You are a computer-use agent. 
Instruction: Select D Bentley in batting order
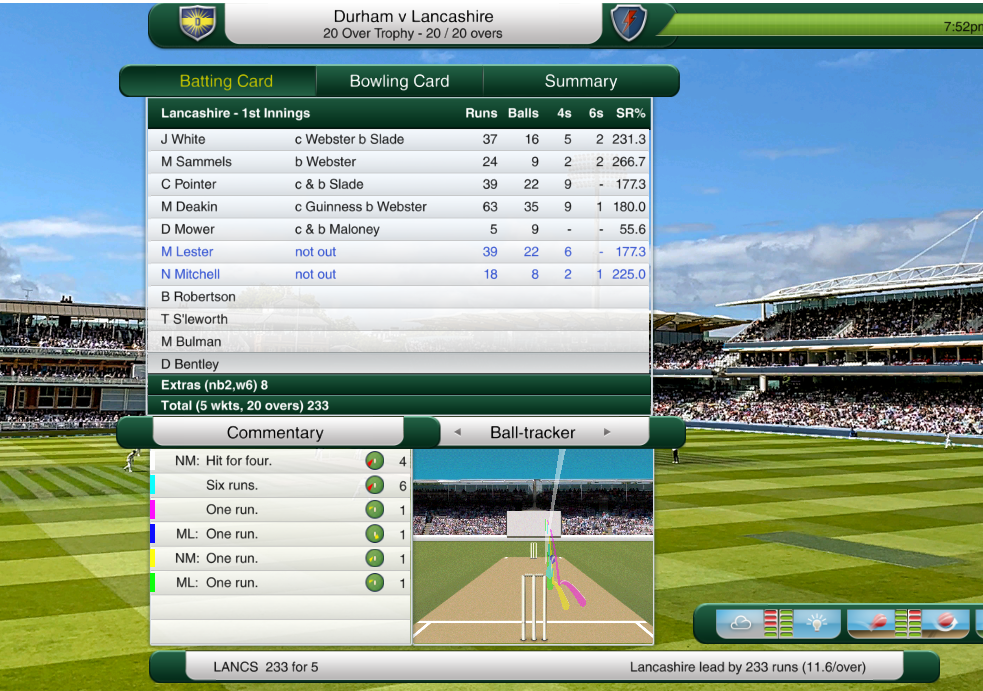[399, 364]
